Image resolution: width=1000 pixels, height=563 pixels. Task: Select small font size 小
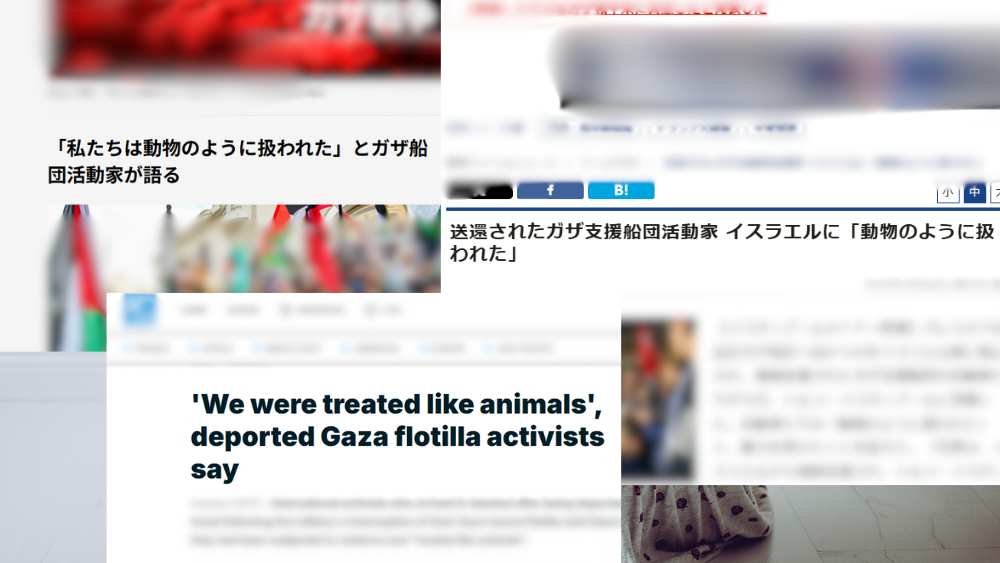(x=948, y=193)
